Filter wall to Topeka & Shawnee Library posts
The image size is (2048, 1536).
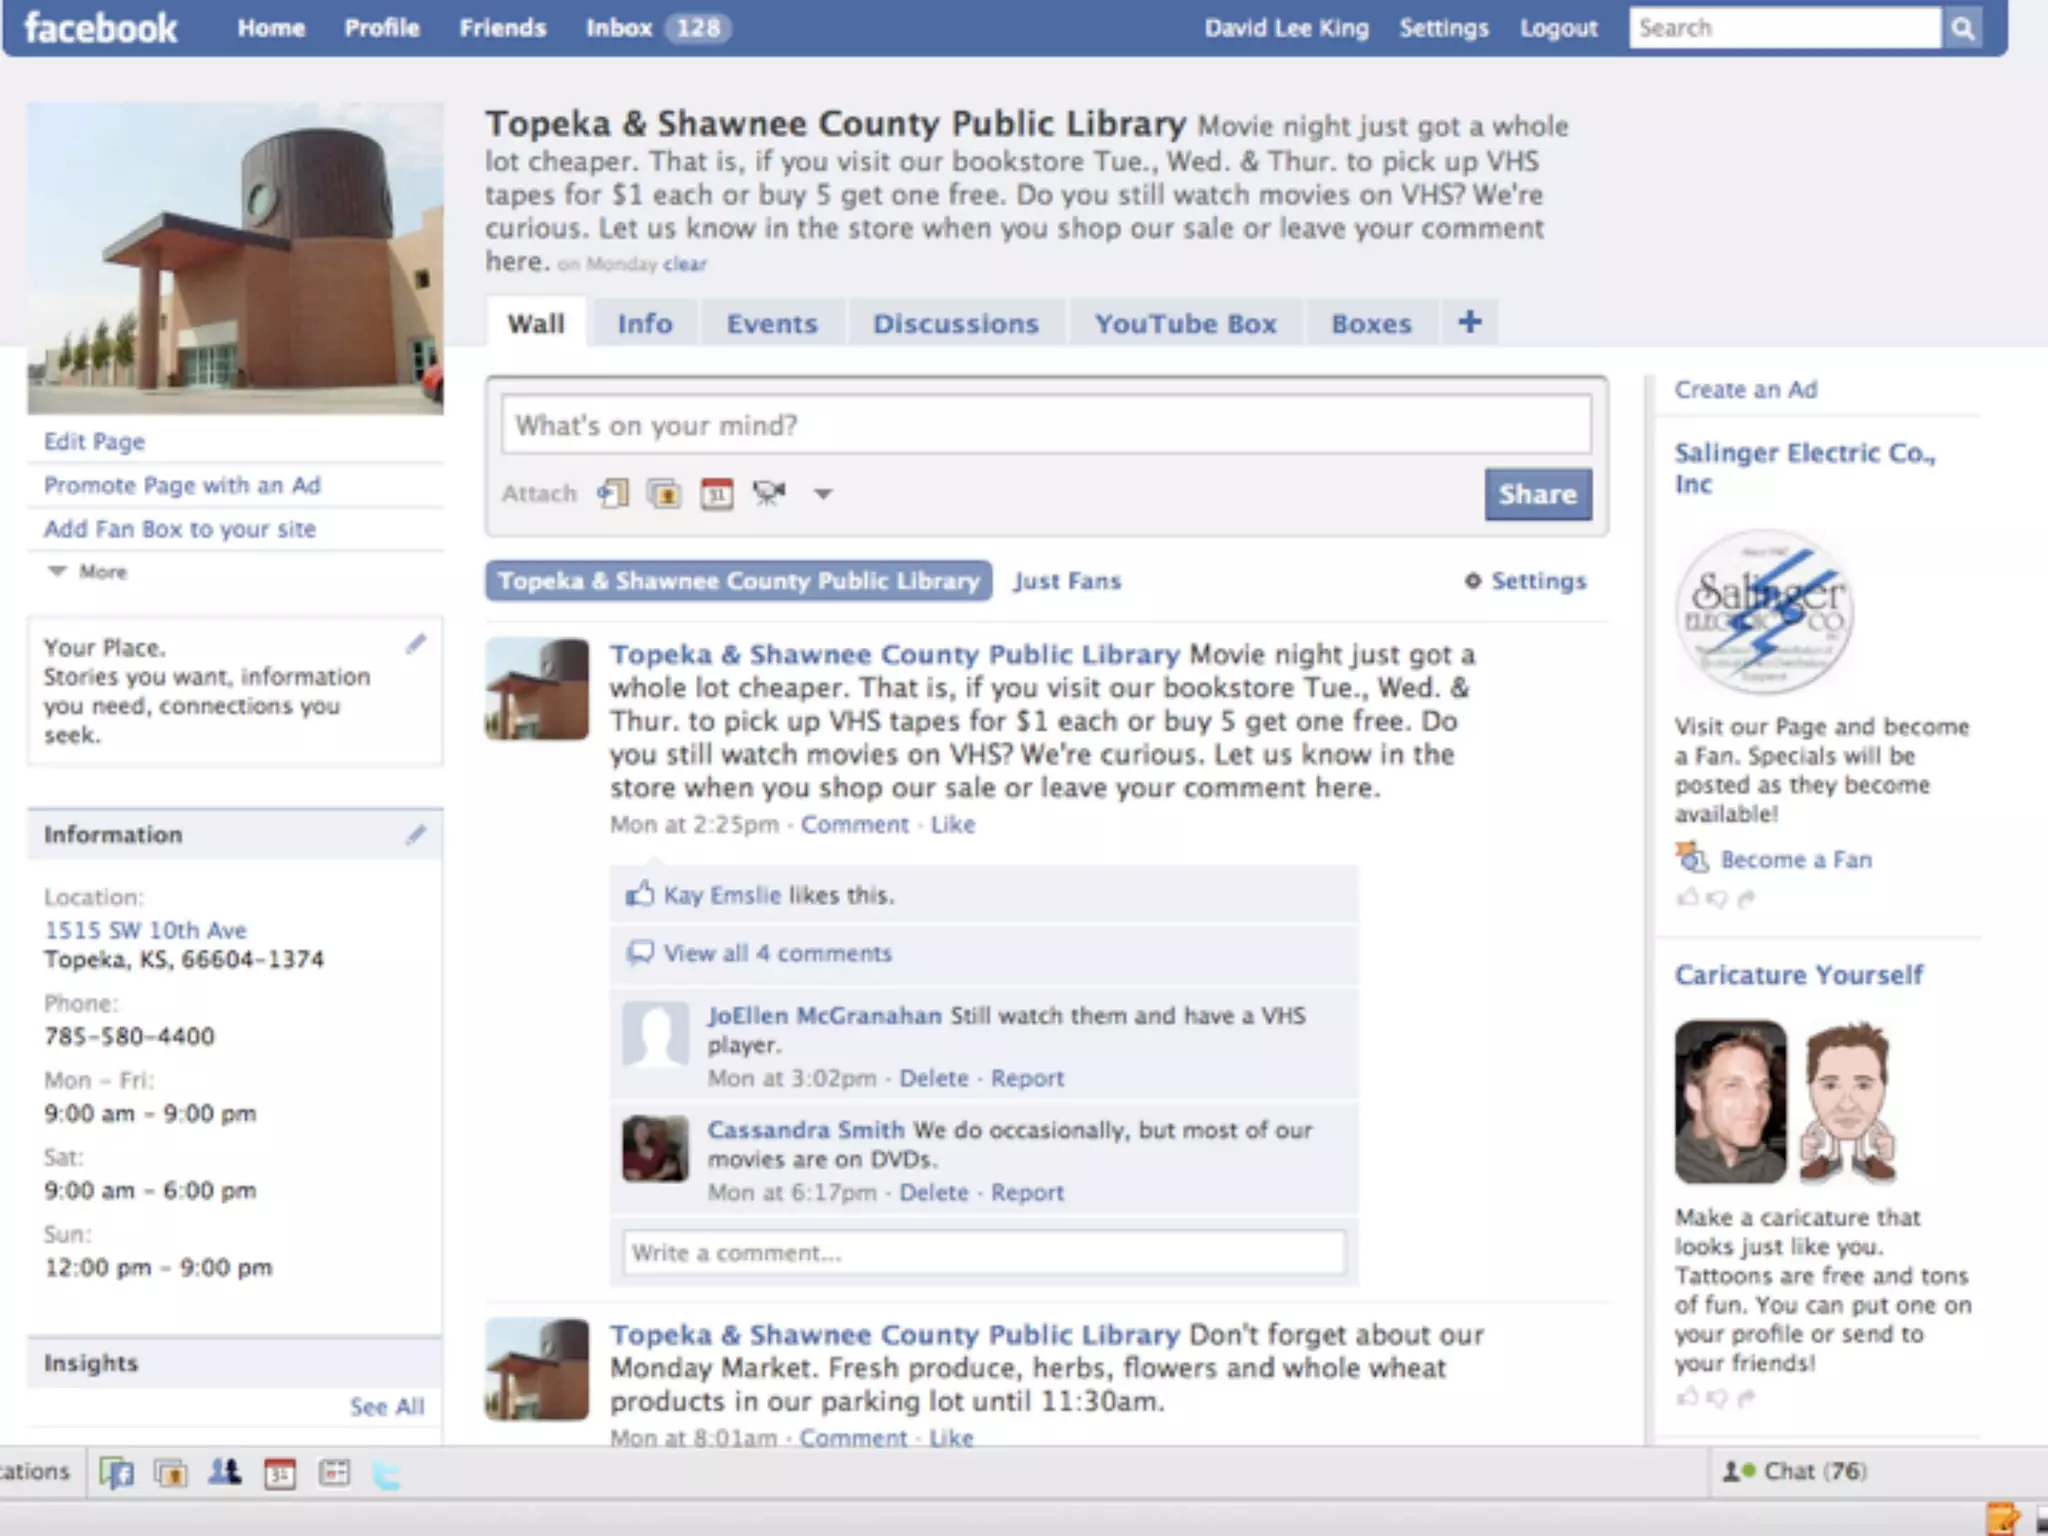pos(738,581)
